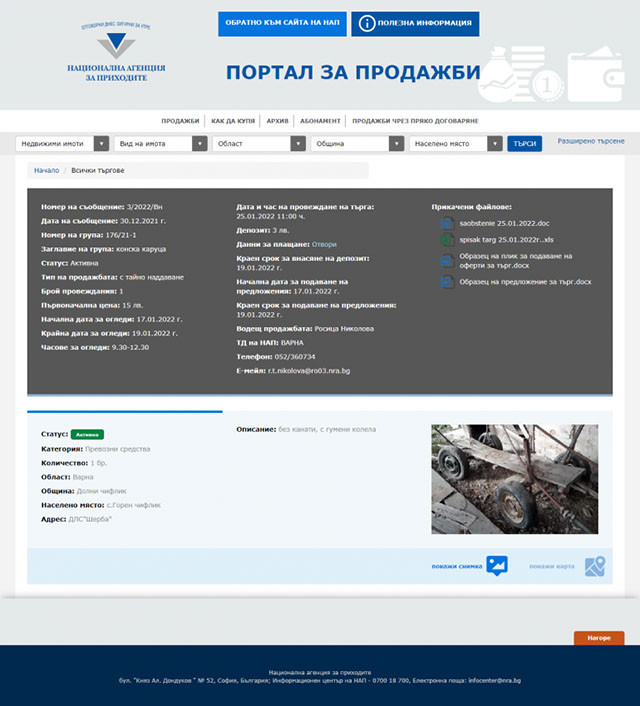
Task: Expand the 'Община' dropdown list
Action: 356,144
